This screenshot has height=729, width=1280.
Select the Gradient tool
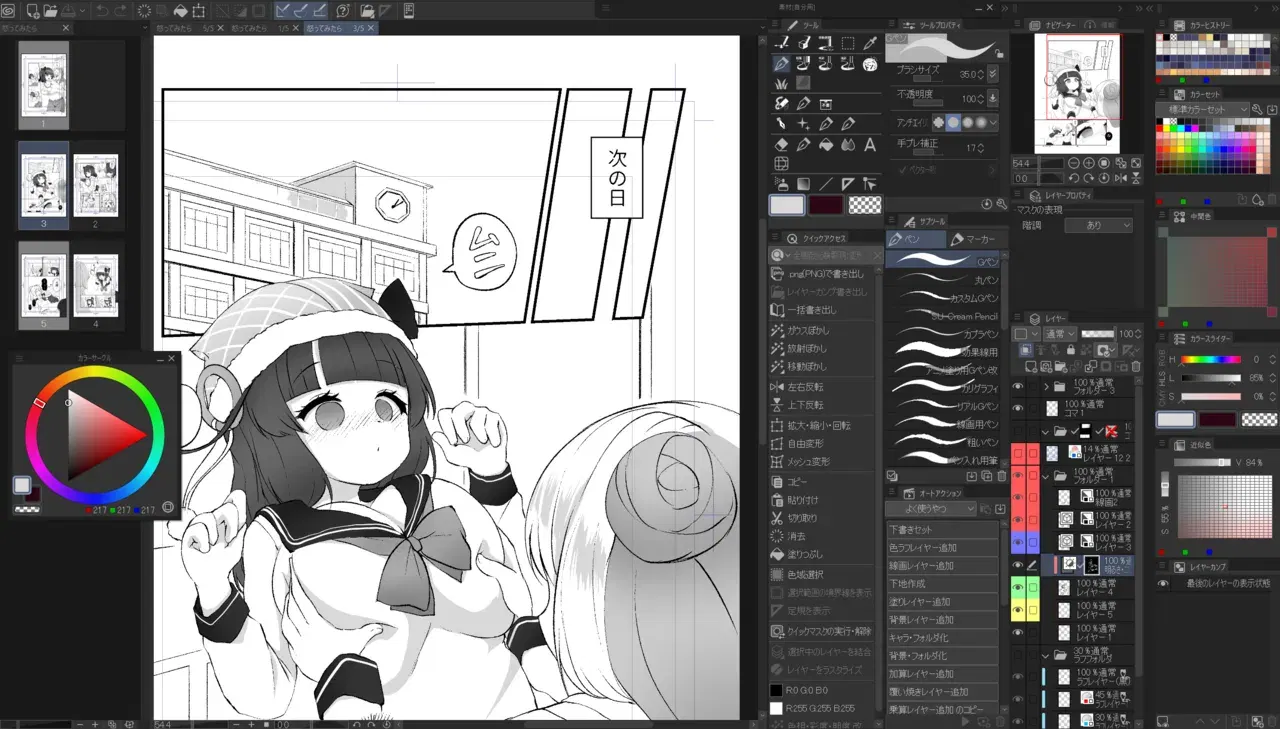[x=804, y=184]
